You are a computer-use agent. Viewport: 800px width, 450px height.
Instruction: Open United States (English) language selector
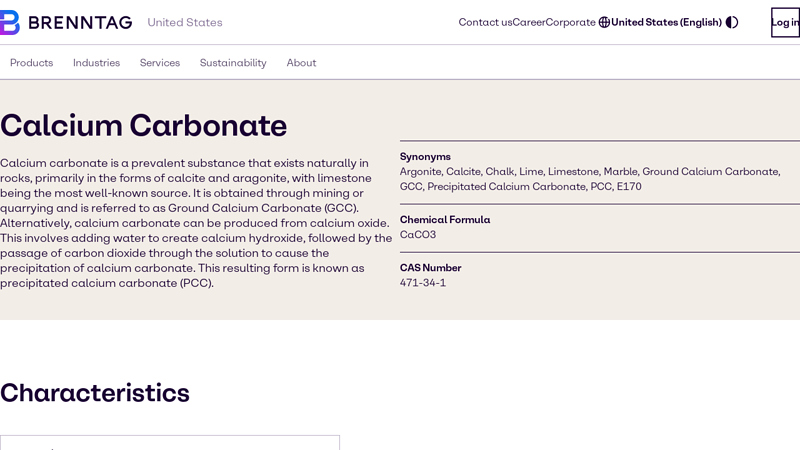(666, 22)
